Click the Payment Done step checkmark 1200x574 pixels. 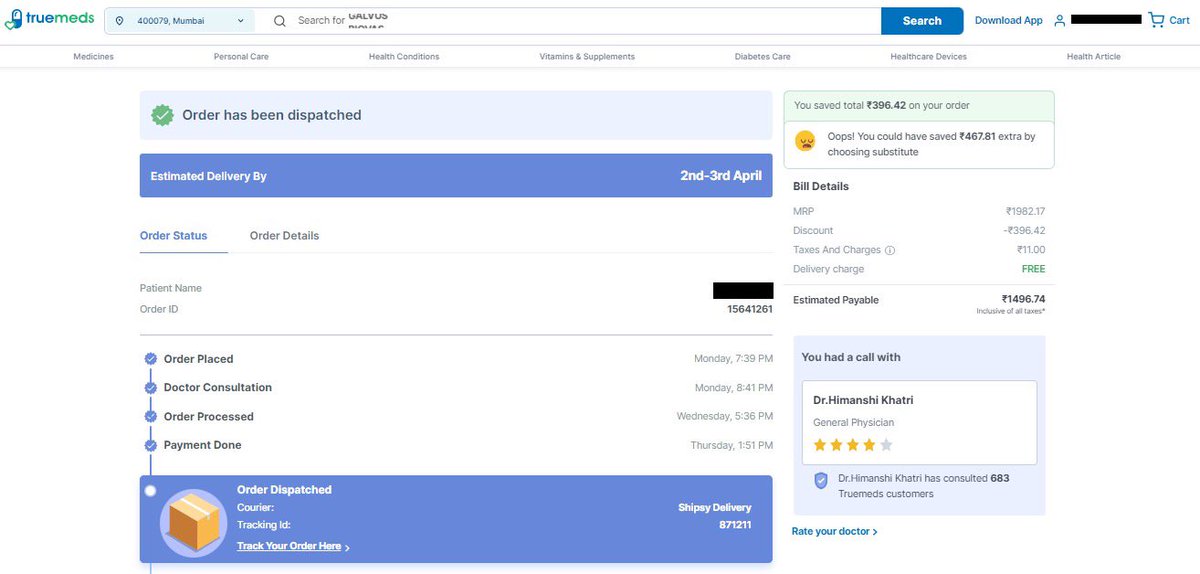click(150, 445)
